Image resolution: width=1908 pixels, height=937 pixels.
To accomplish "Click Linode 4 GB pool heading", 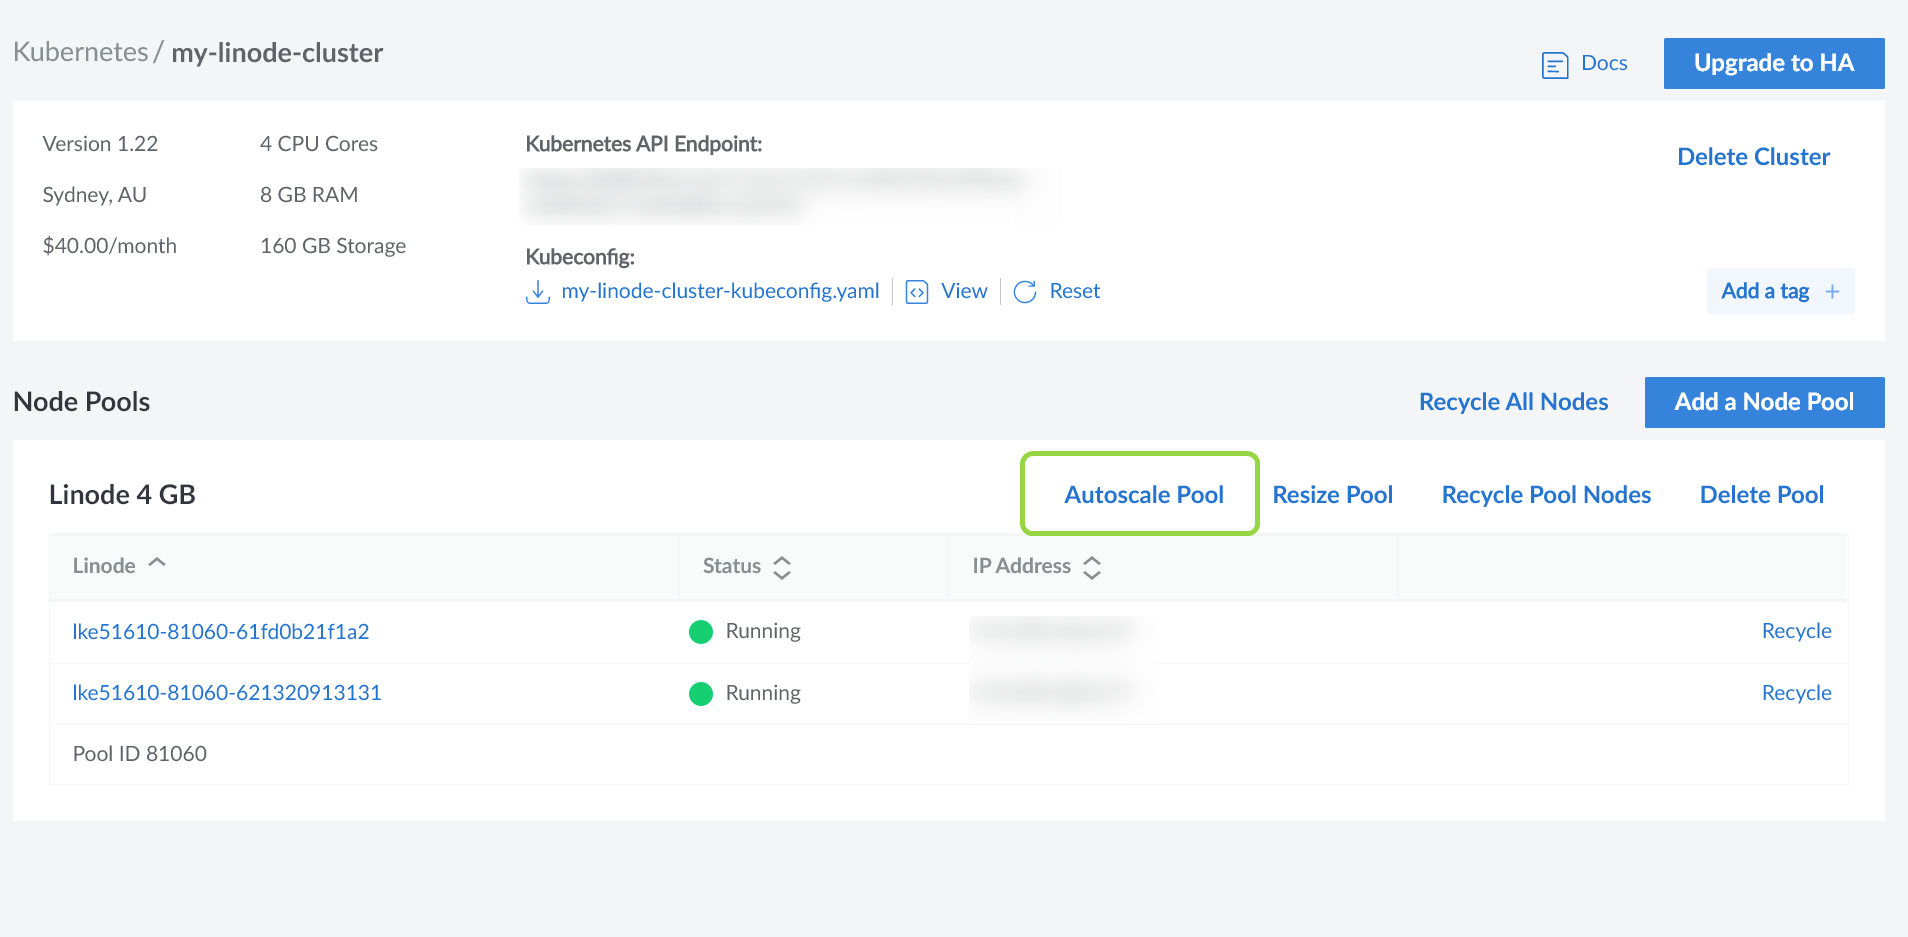I will tap(122, 495).
